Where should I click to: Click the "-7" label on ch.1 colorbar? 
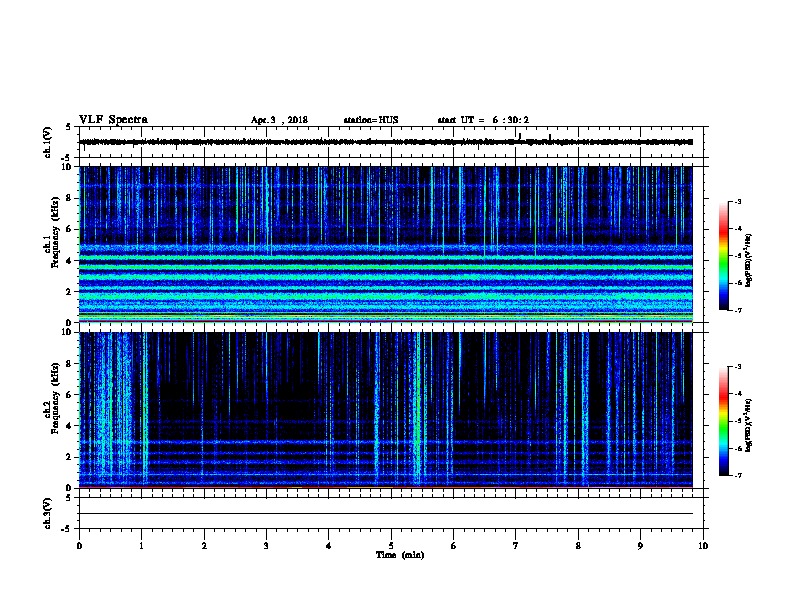coord(738,310)
